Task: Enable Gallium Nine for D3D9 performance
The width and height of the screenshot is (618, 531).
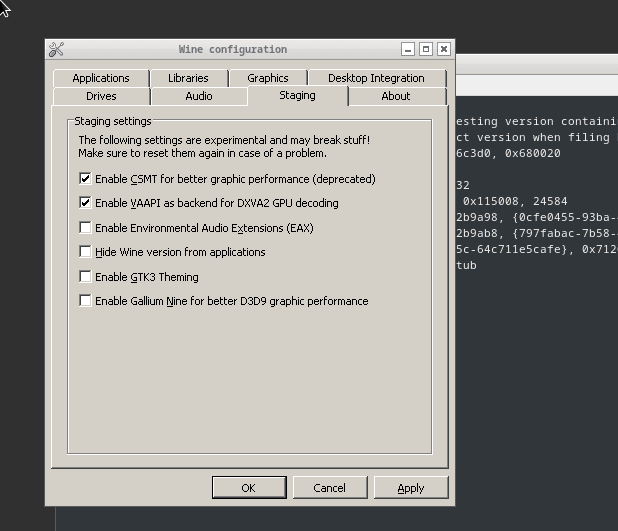Action: pyautogui.click(x=85, y=301)
